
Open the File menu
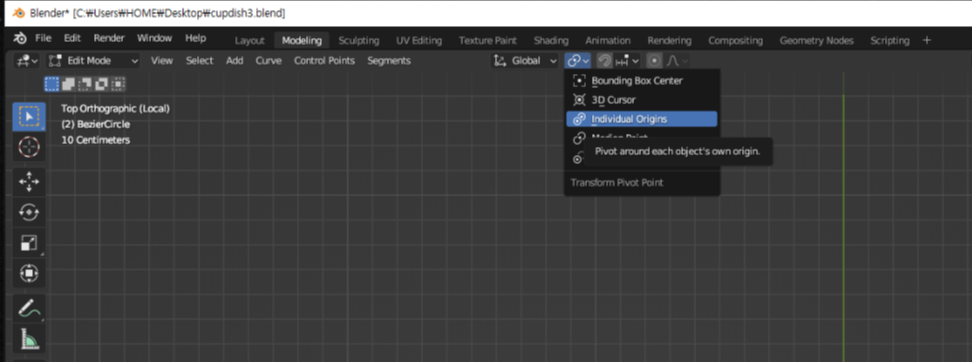pos(43,38)
